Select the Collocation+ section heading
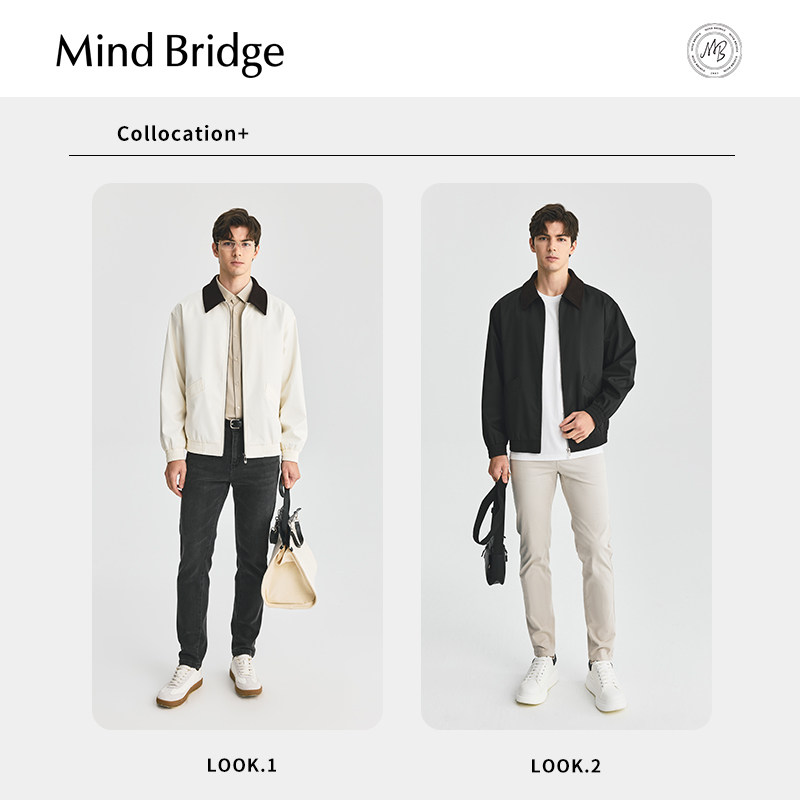This screenshot has width=800, height=800. click(183, 134)
